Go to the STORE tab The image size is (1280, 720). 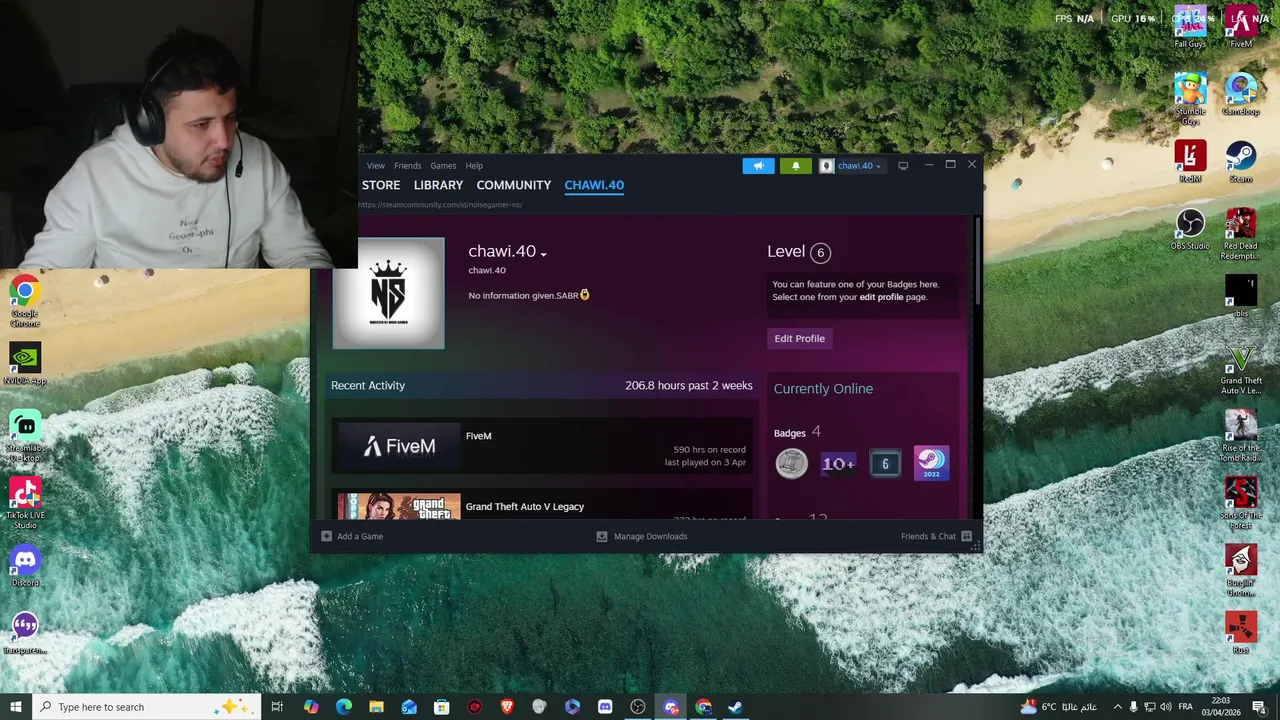(x=381, y=185)
